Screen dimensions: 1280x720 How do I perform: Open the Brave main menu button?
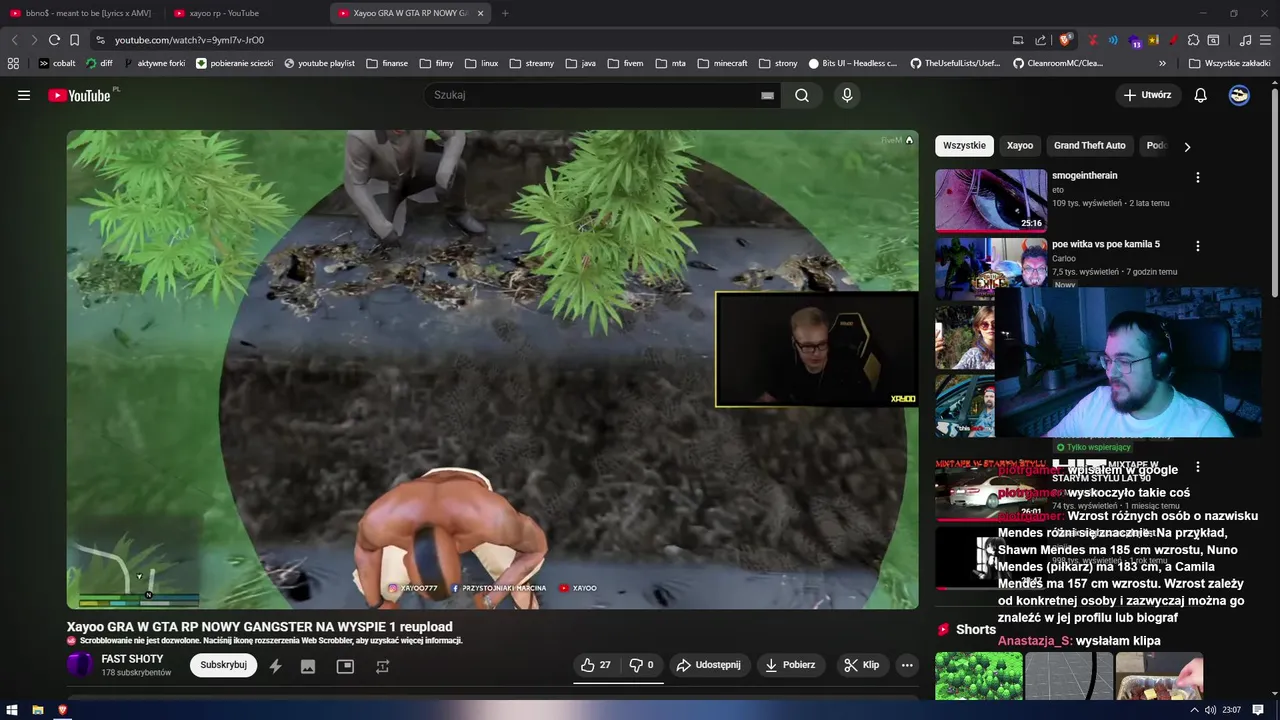[1265, 40]
